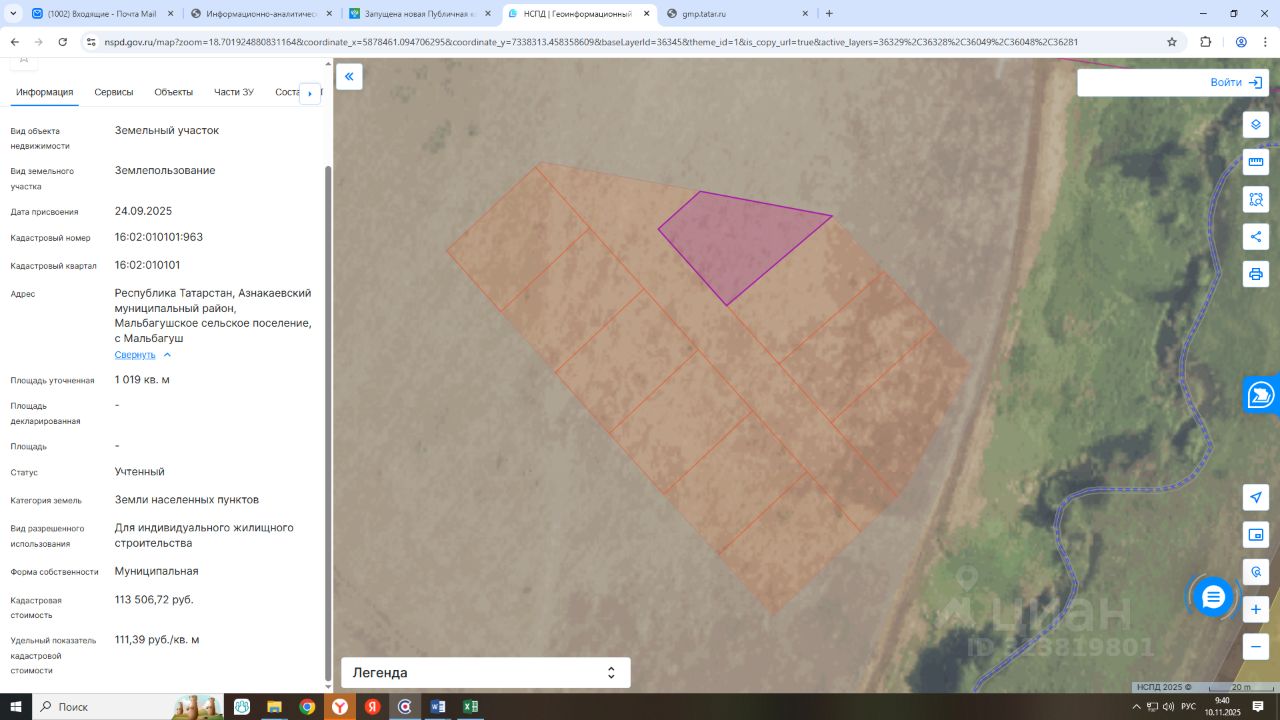Open Microsoft Word from taskbar

point(437,707)
